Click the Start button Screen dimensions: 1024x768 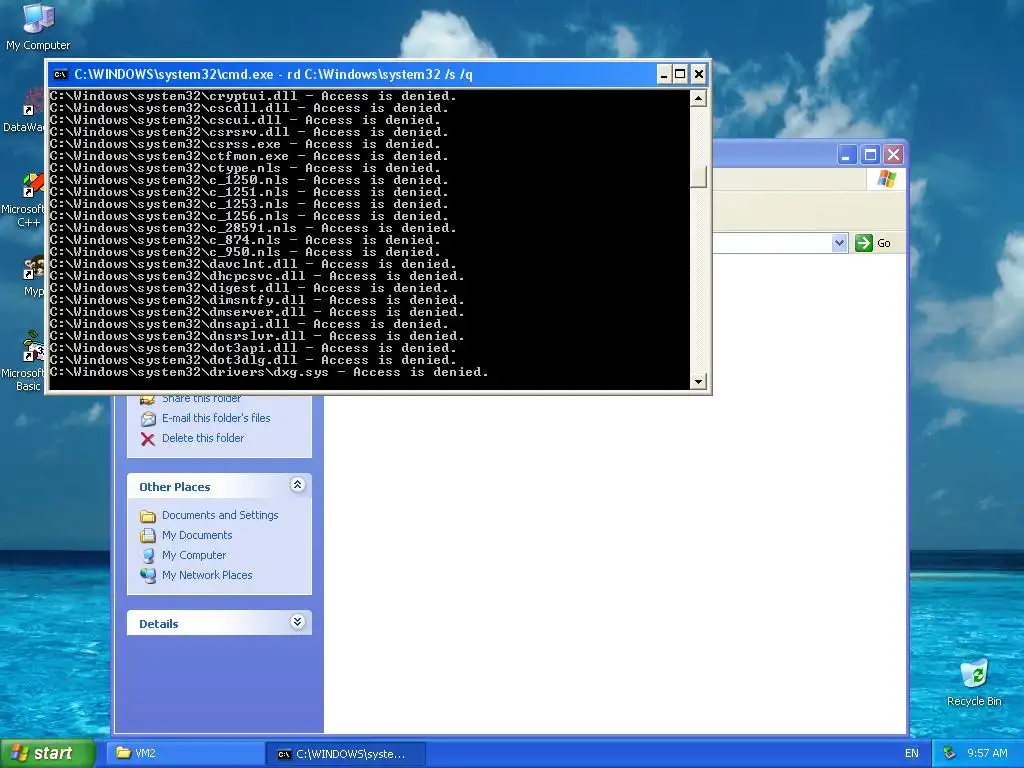click(48, 753)
